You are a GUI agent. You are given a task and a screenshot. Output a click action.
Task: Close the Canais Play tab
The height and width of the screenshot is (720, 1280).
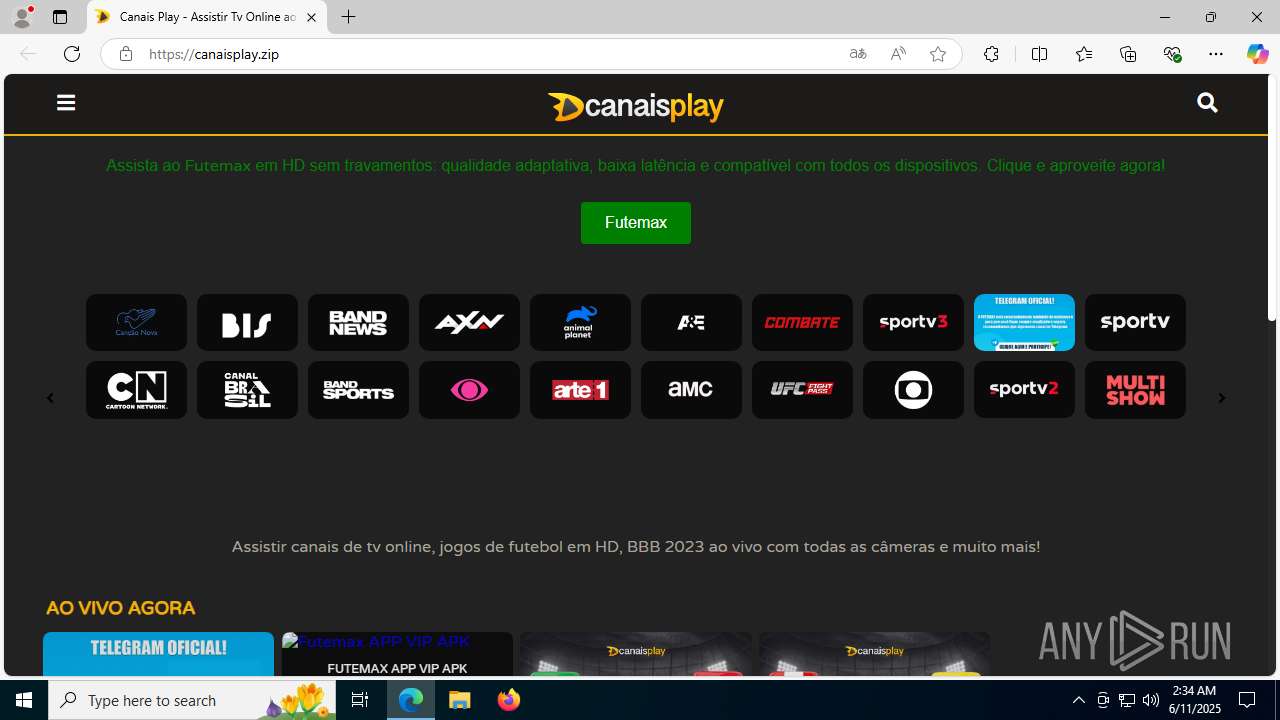(x=311, y=17)
